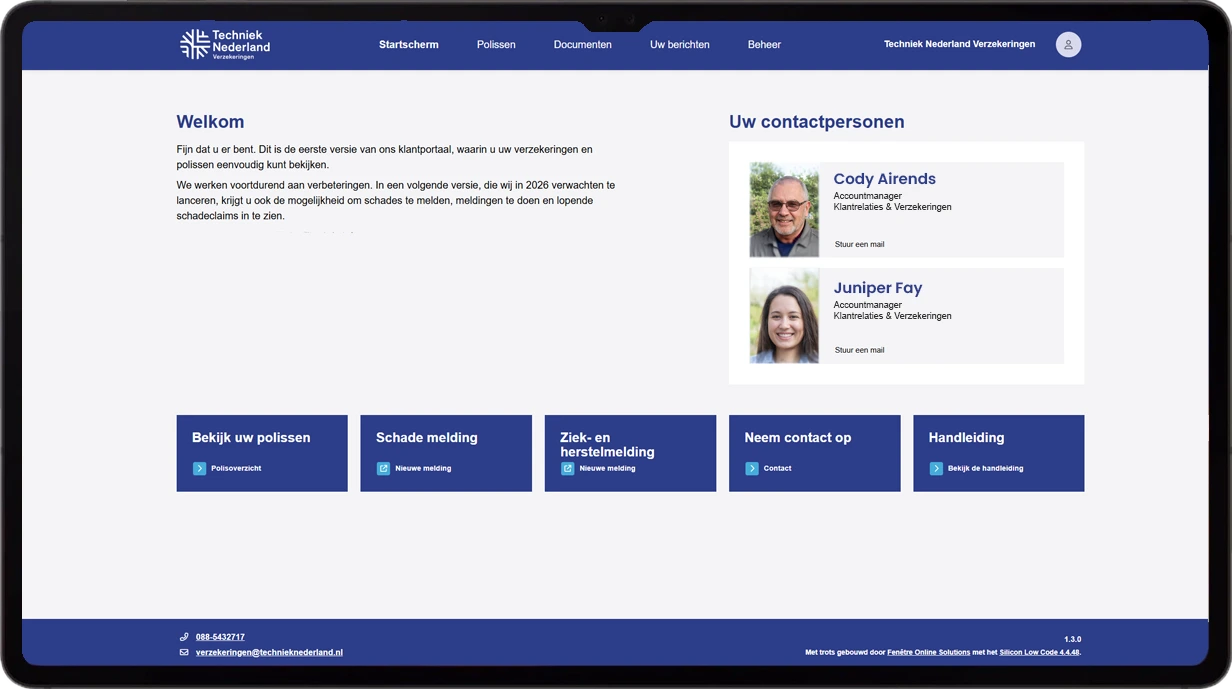The width and height of the screenshot is (1232, 689).
Task: Open the Silicon Low Code 4.4.48 link
Action: click(1040, 652)
